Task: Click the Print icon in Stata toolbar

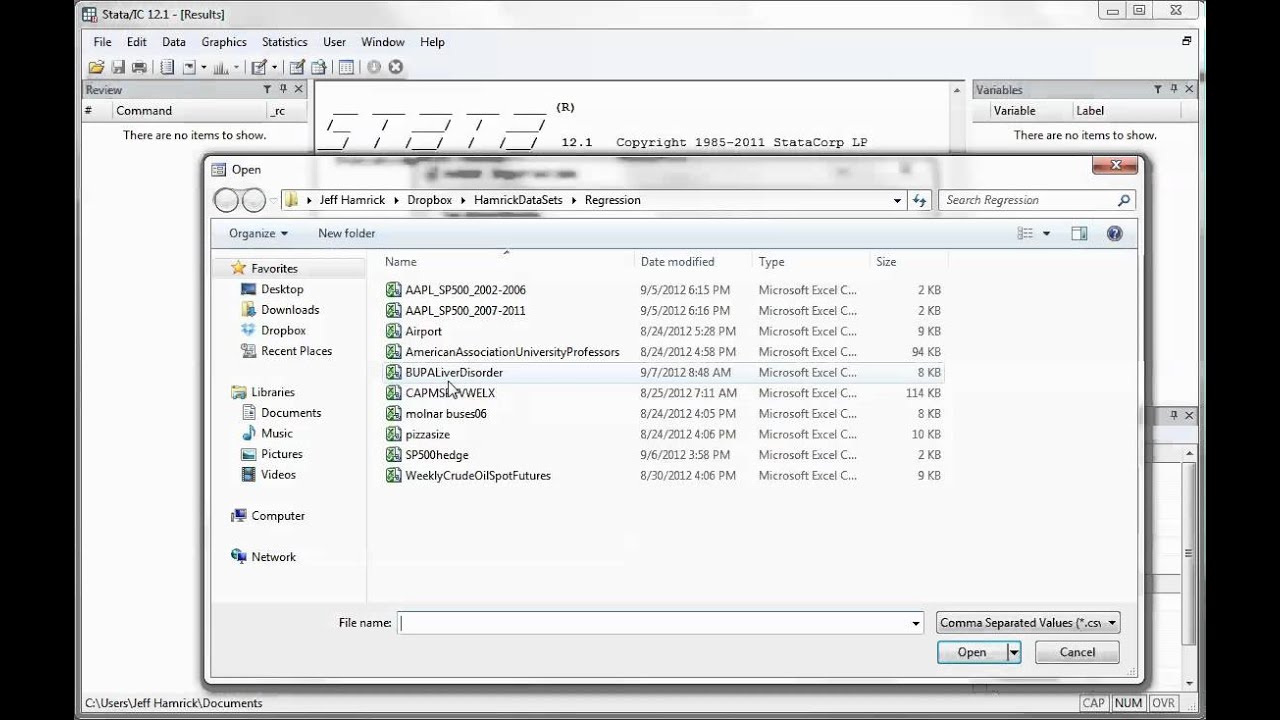Action: pos(139,67)
